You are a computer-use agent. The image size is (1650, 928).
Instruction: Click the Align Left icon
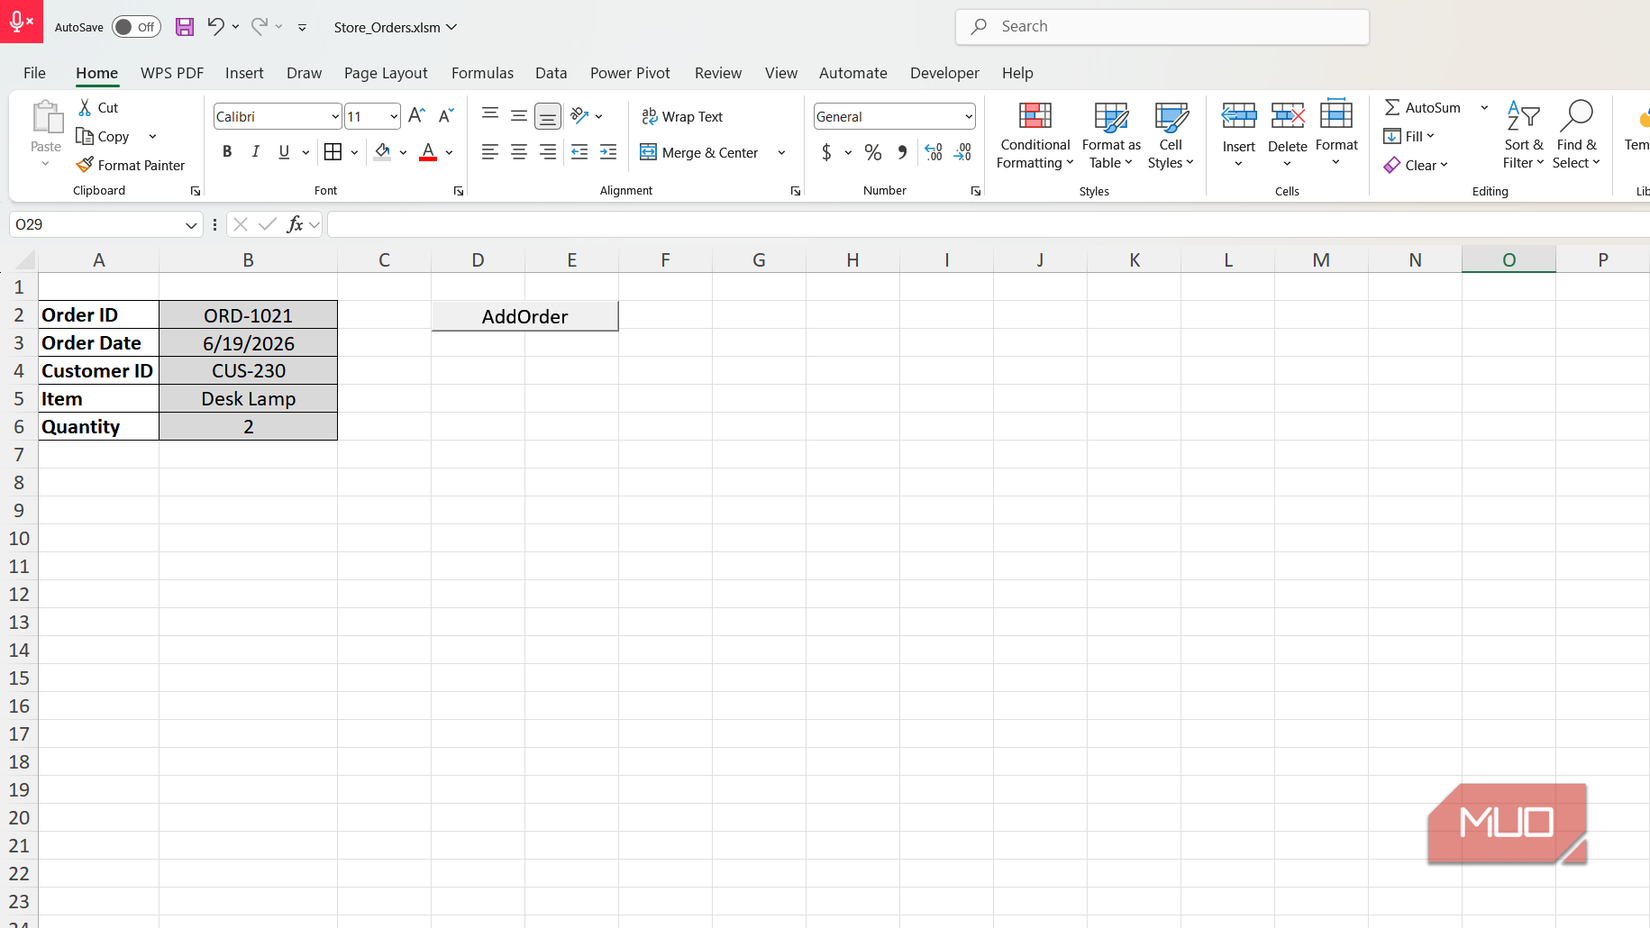click(490, 152)
